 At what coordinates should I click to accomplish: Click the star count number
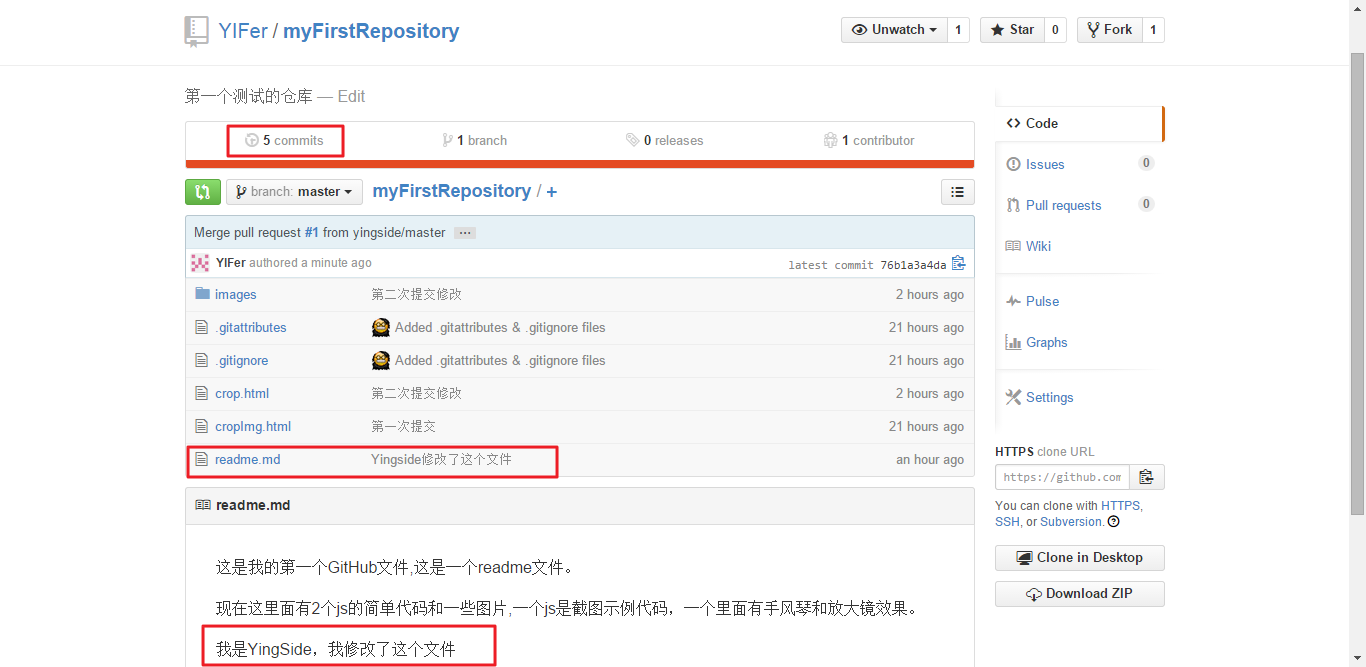pyautogui.click(x=1055, y=30)
